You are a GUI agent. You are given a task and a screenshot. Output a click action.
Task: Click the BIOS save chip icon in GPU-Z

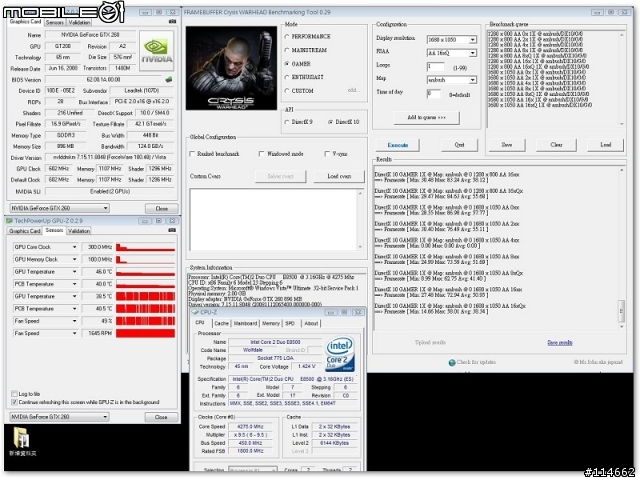169,80
